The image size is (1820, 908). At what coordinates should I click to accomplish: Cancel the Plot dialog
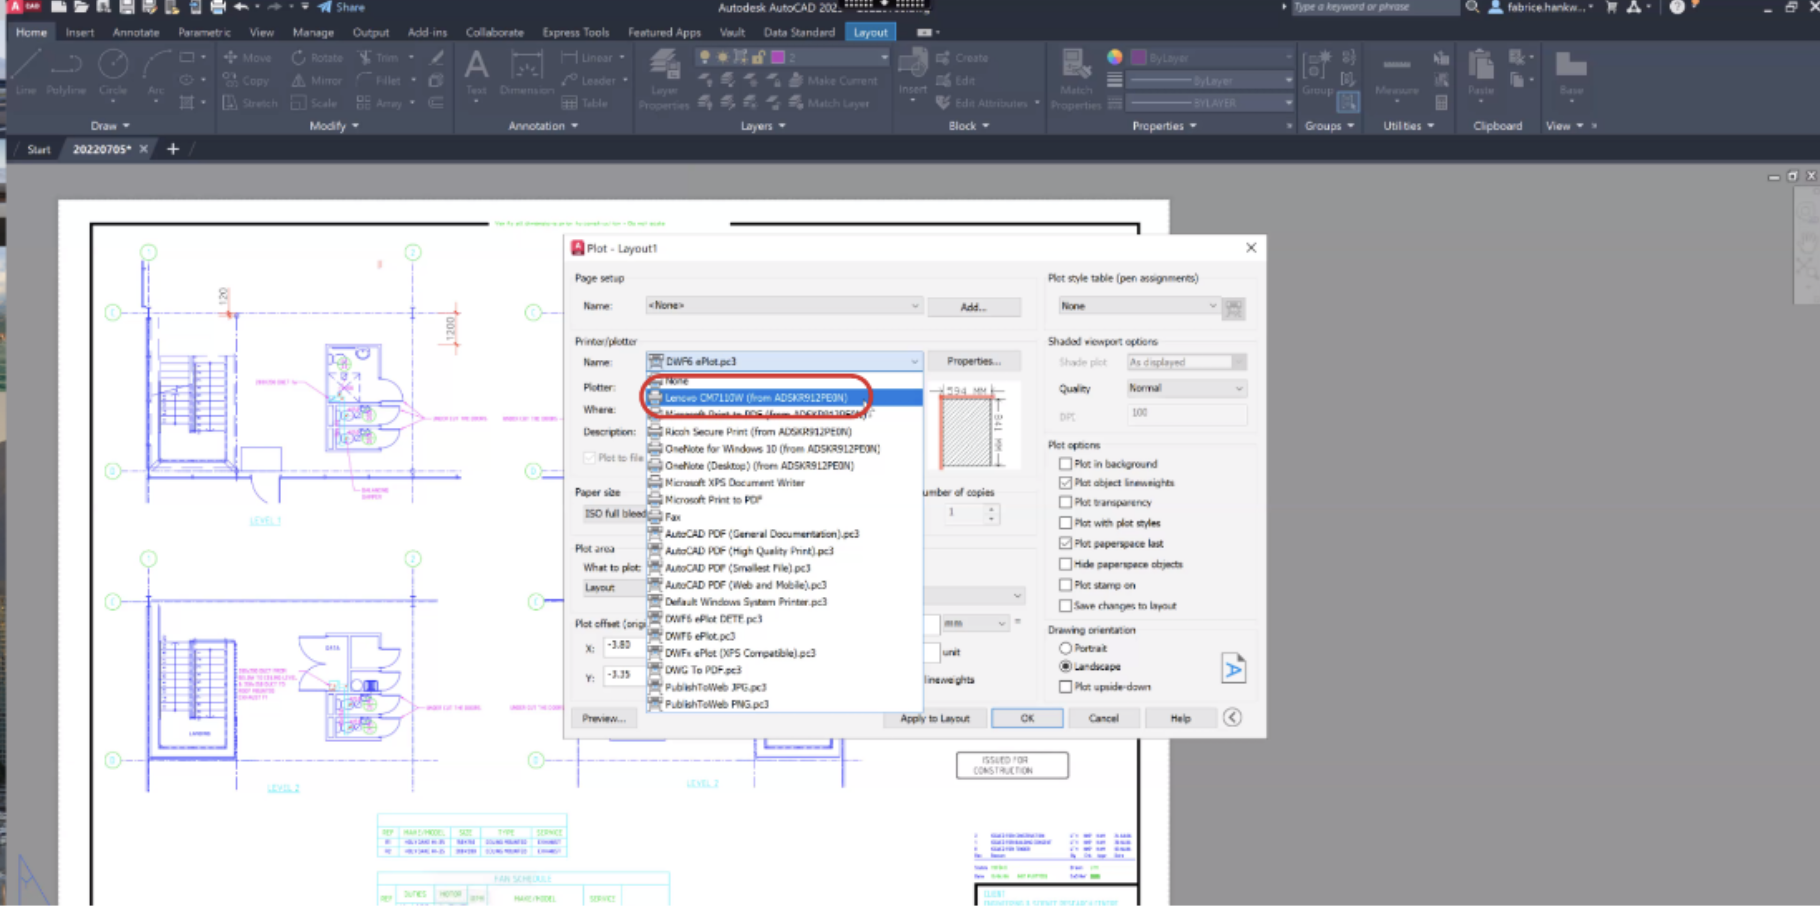1103,718
